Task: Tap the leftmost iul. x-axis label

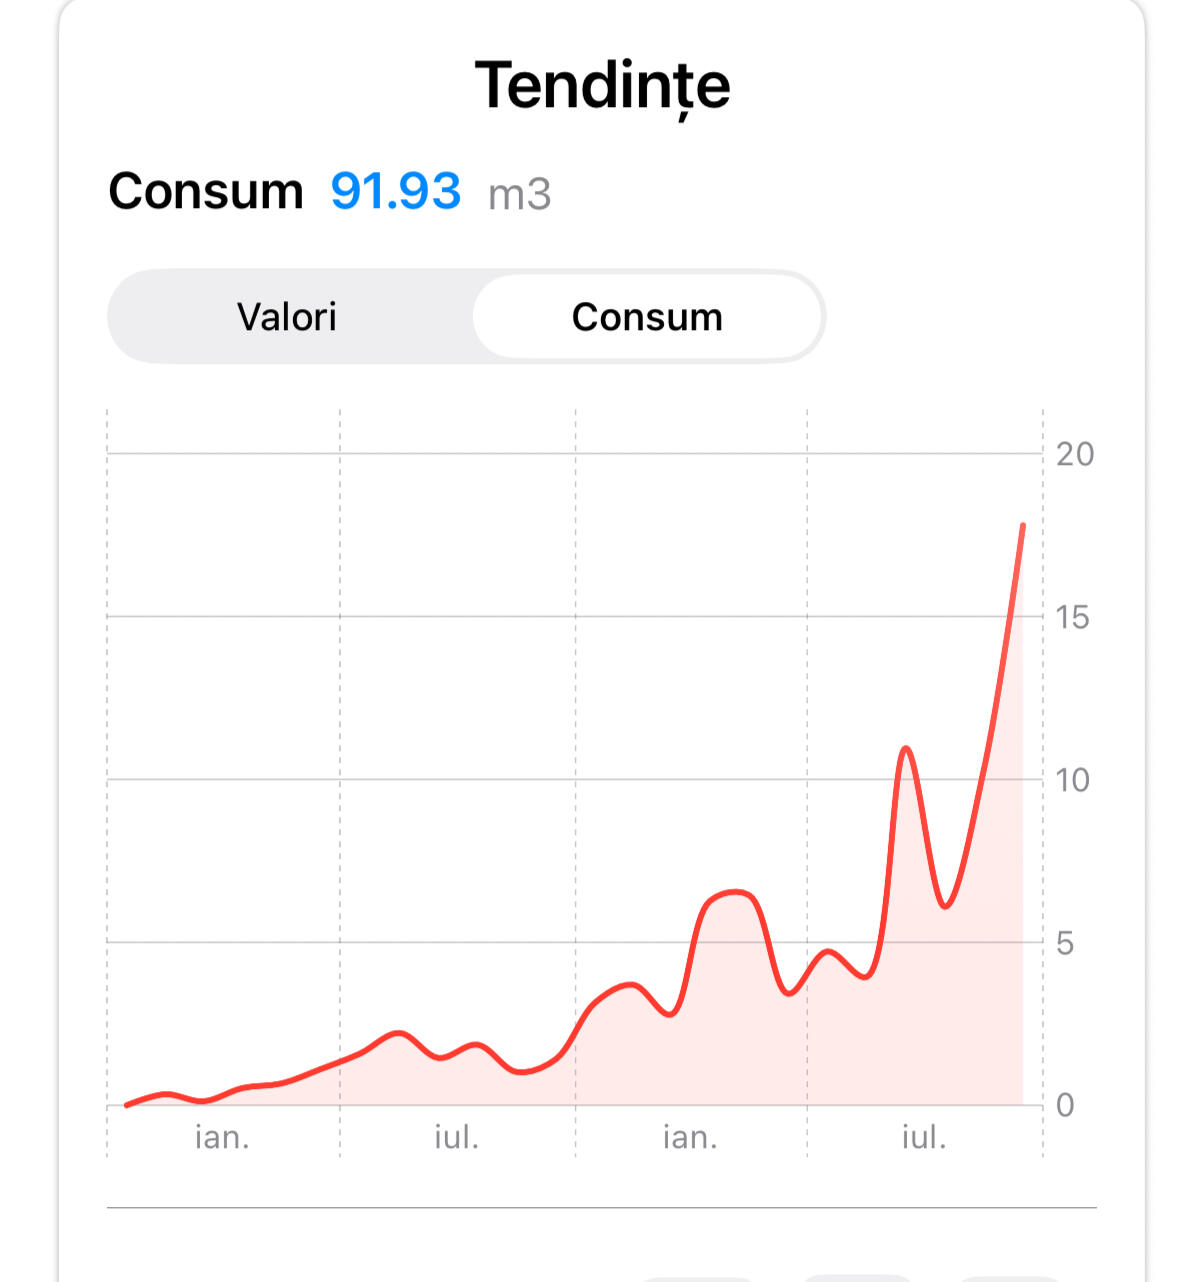Action: pos(456,1137)
